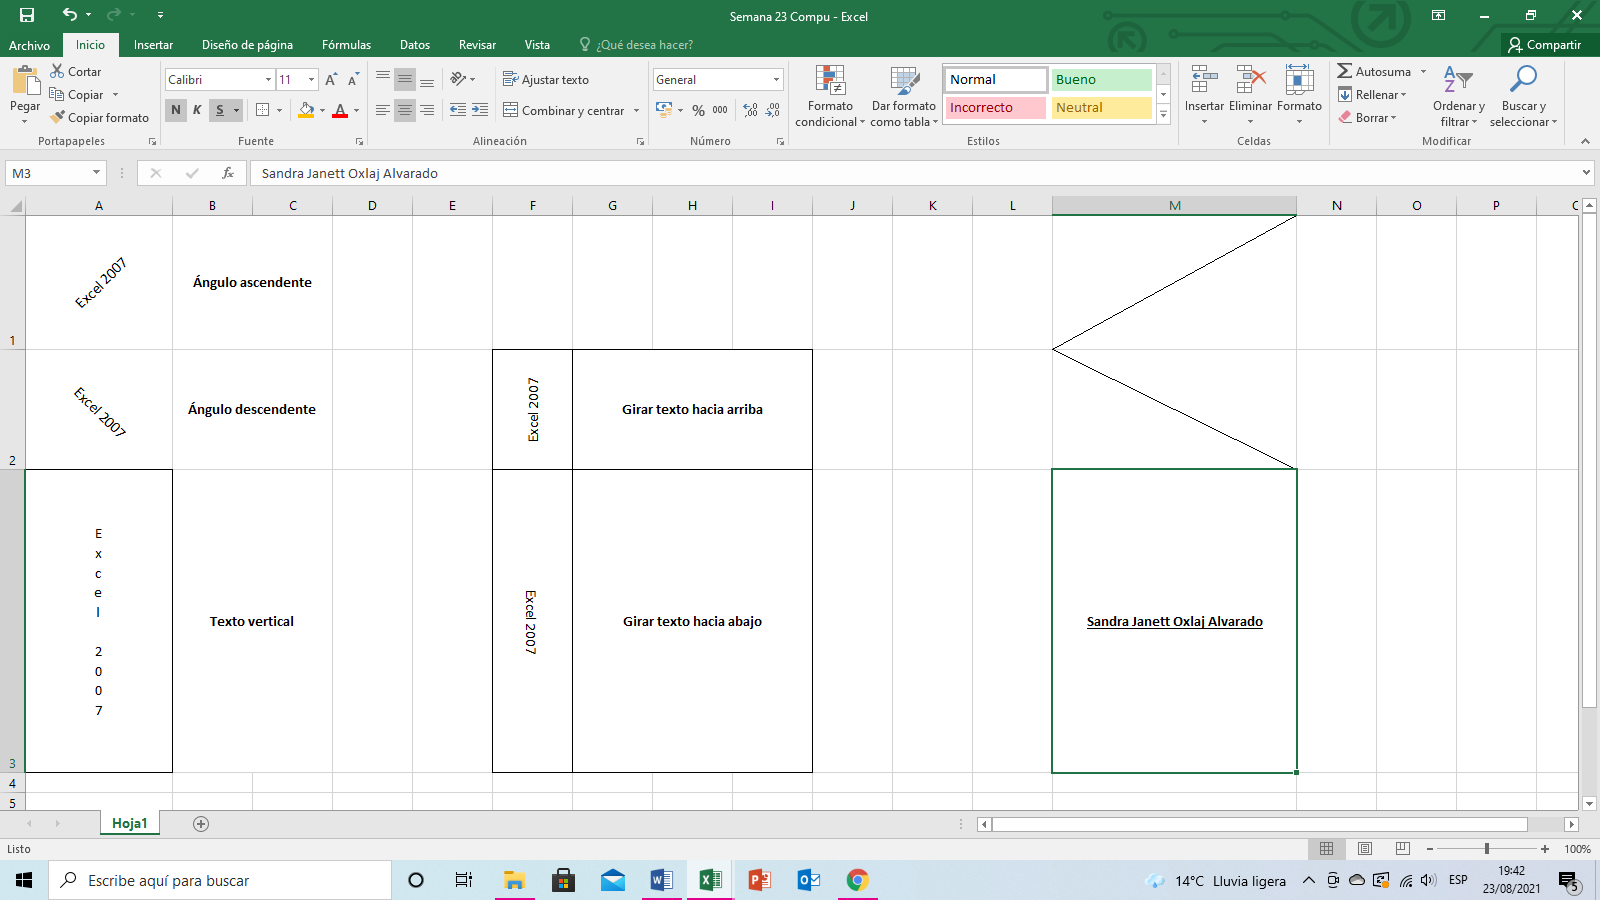1600x900 pixels.
Task: Click the Save icon in quick access toolbar
Action: (x=27, y=15)
